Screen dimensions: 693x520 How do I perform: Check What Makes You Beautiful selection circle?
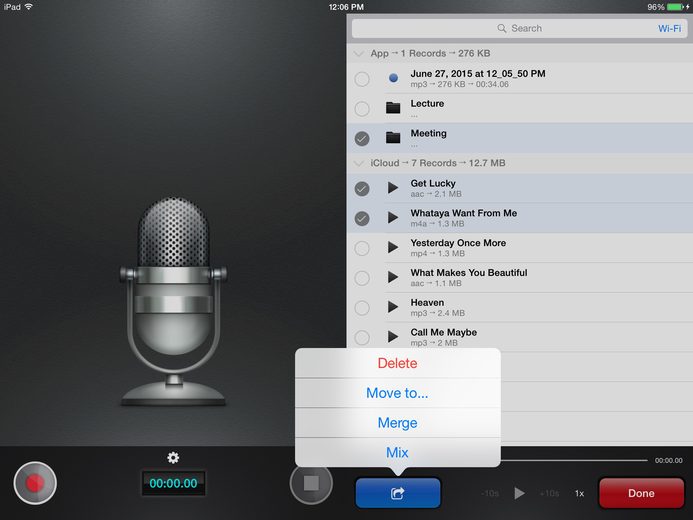tap(362, 278)
